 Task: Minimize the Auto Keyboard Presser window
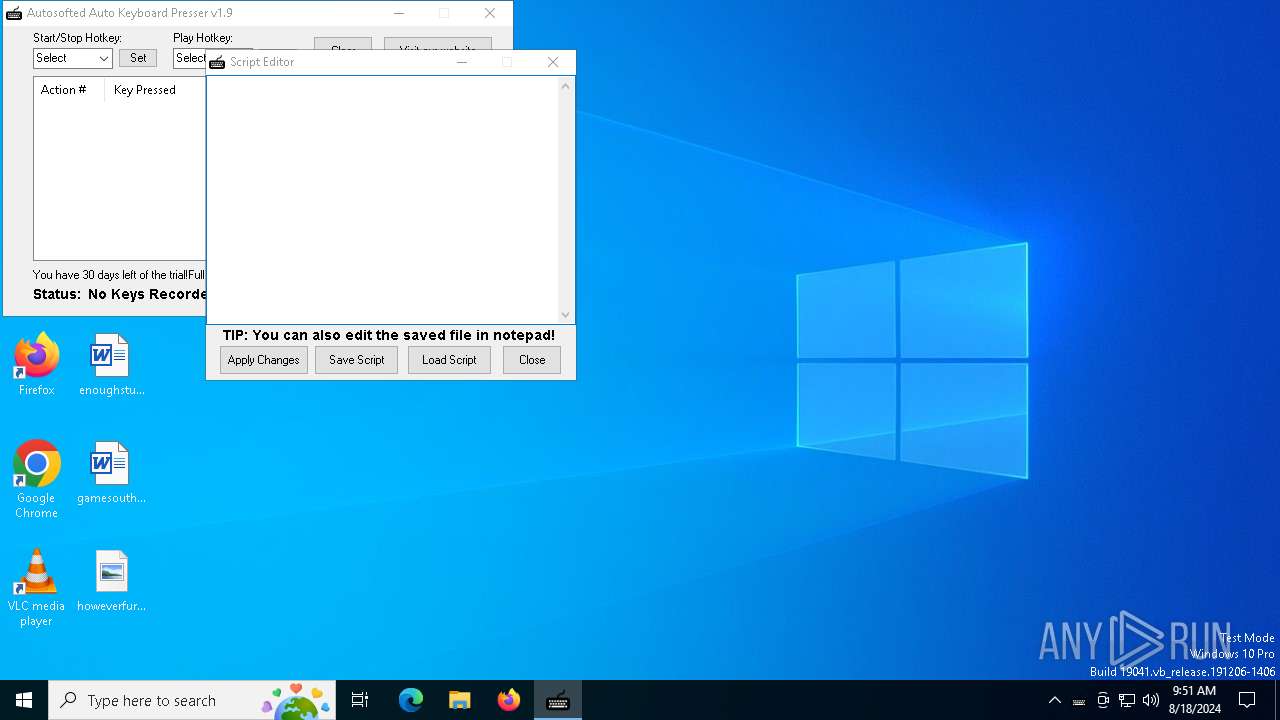click(398, 13)
